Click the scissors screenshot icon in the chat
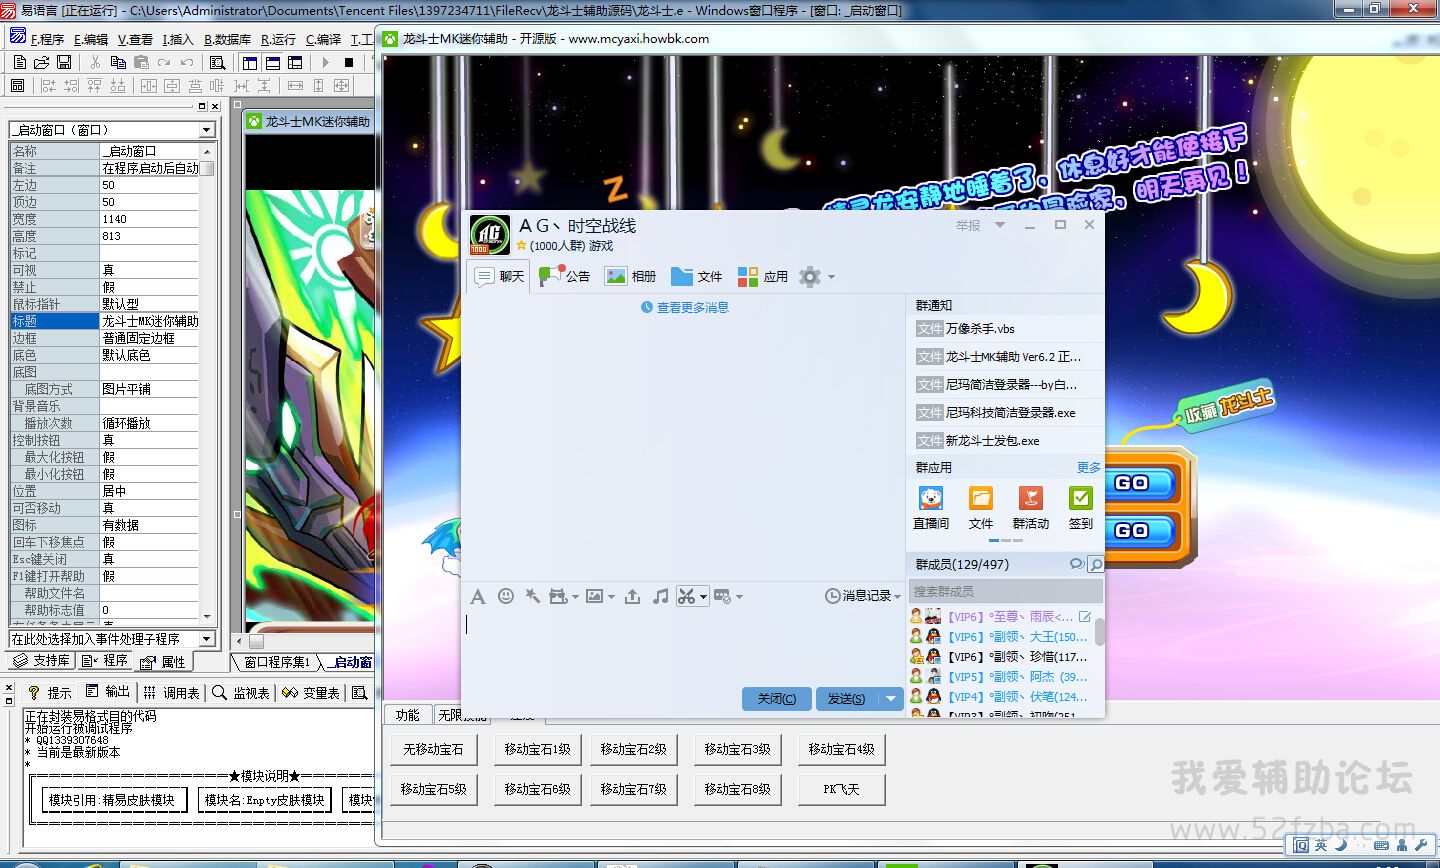 pyautogui.click(x=686, y=596)
